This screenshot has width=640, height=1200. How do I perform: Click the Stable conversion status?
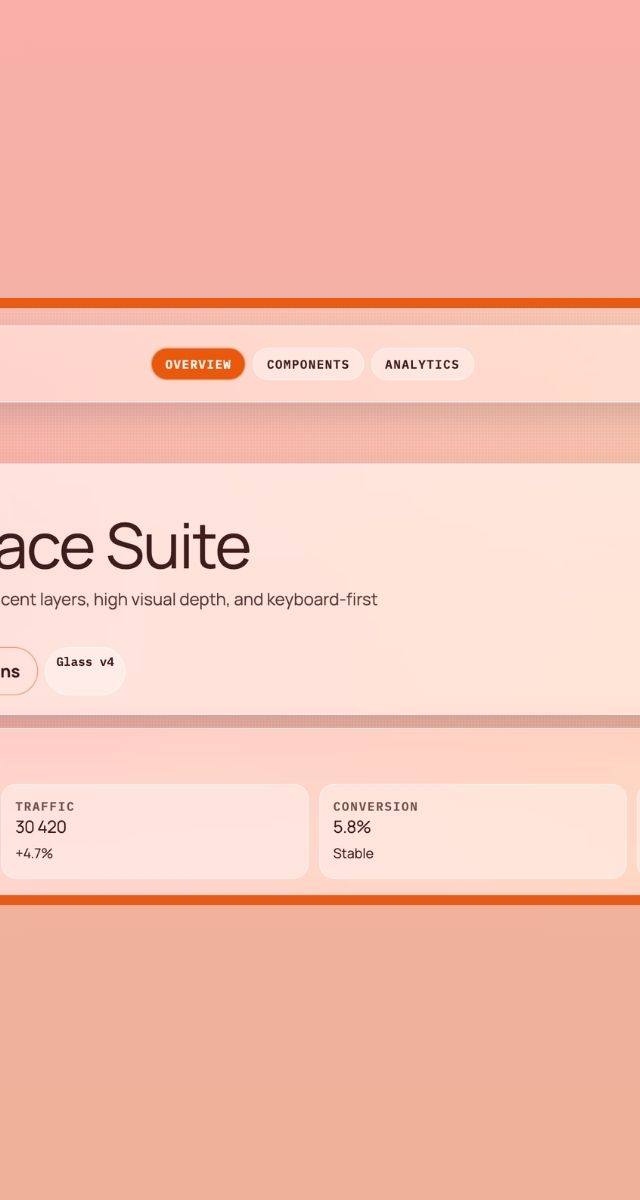coord(353,853)
